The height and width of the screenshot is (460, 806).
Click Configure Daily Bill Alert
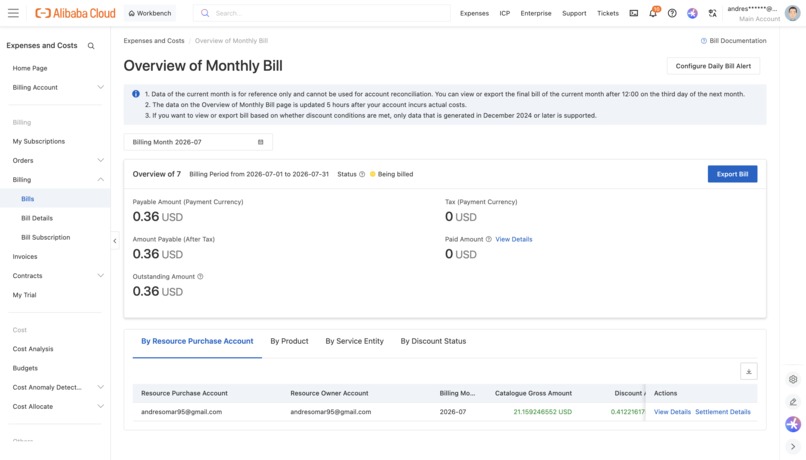click(x=713, y=66)
